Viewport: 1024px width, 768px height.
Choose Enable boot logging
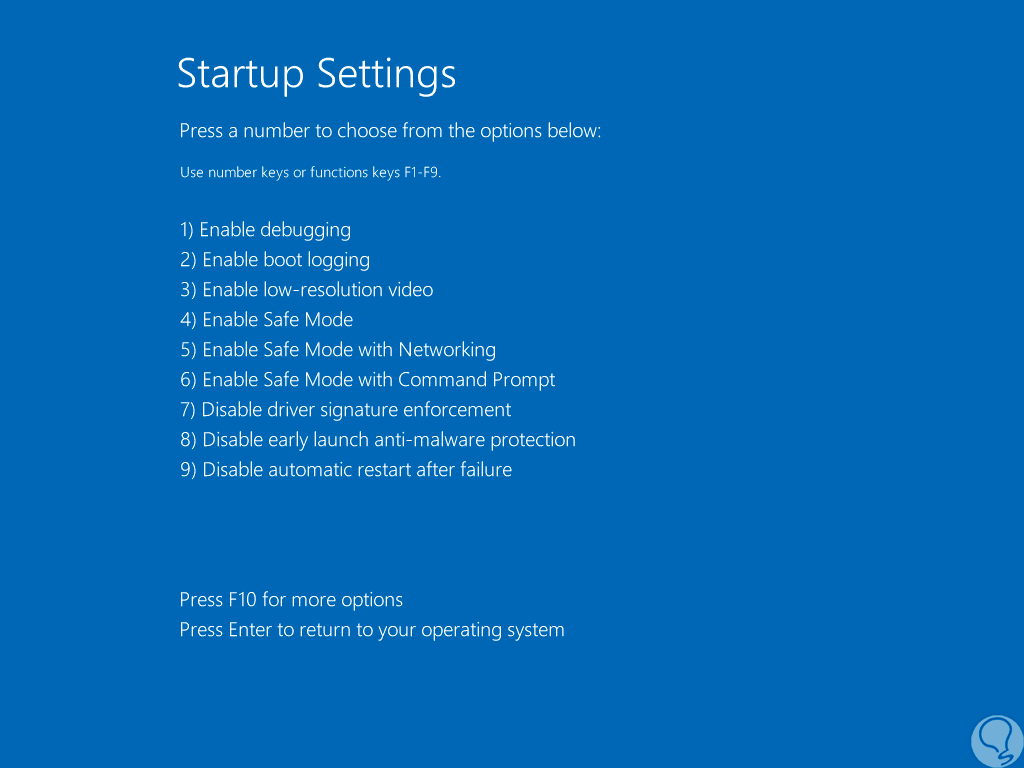click(275, 260)
